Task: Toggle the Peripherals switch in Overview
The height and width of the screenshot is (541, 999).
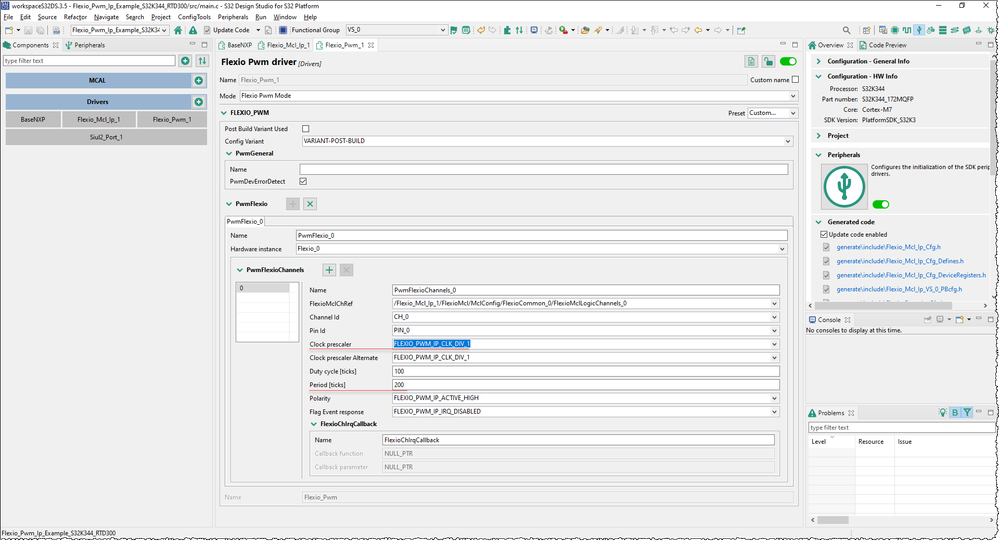Action: pyautogui.click(x=881, y=204)
